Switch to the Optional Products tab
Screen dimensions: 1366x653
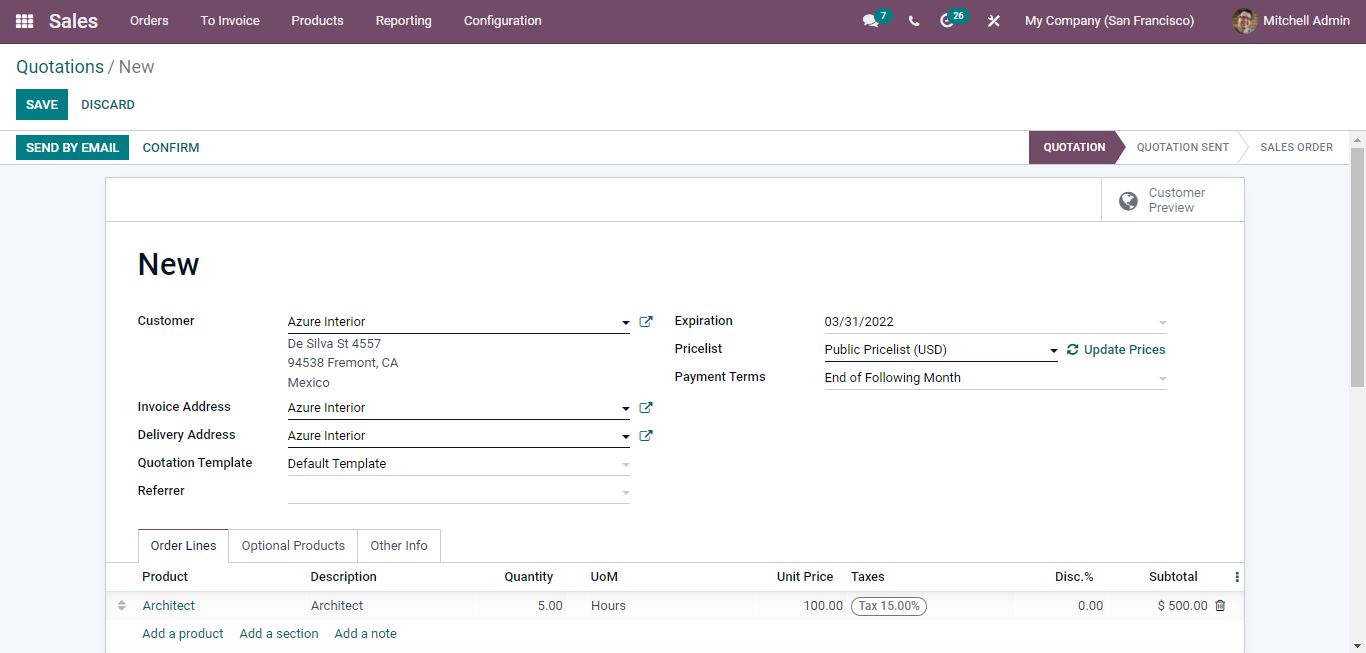click(x=293, y=546)
